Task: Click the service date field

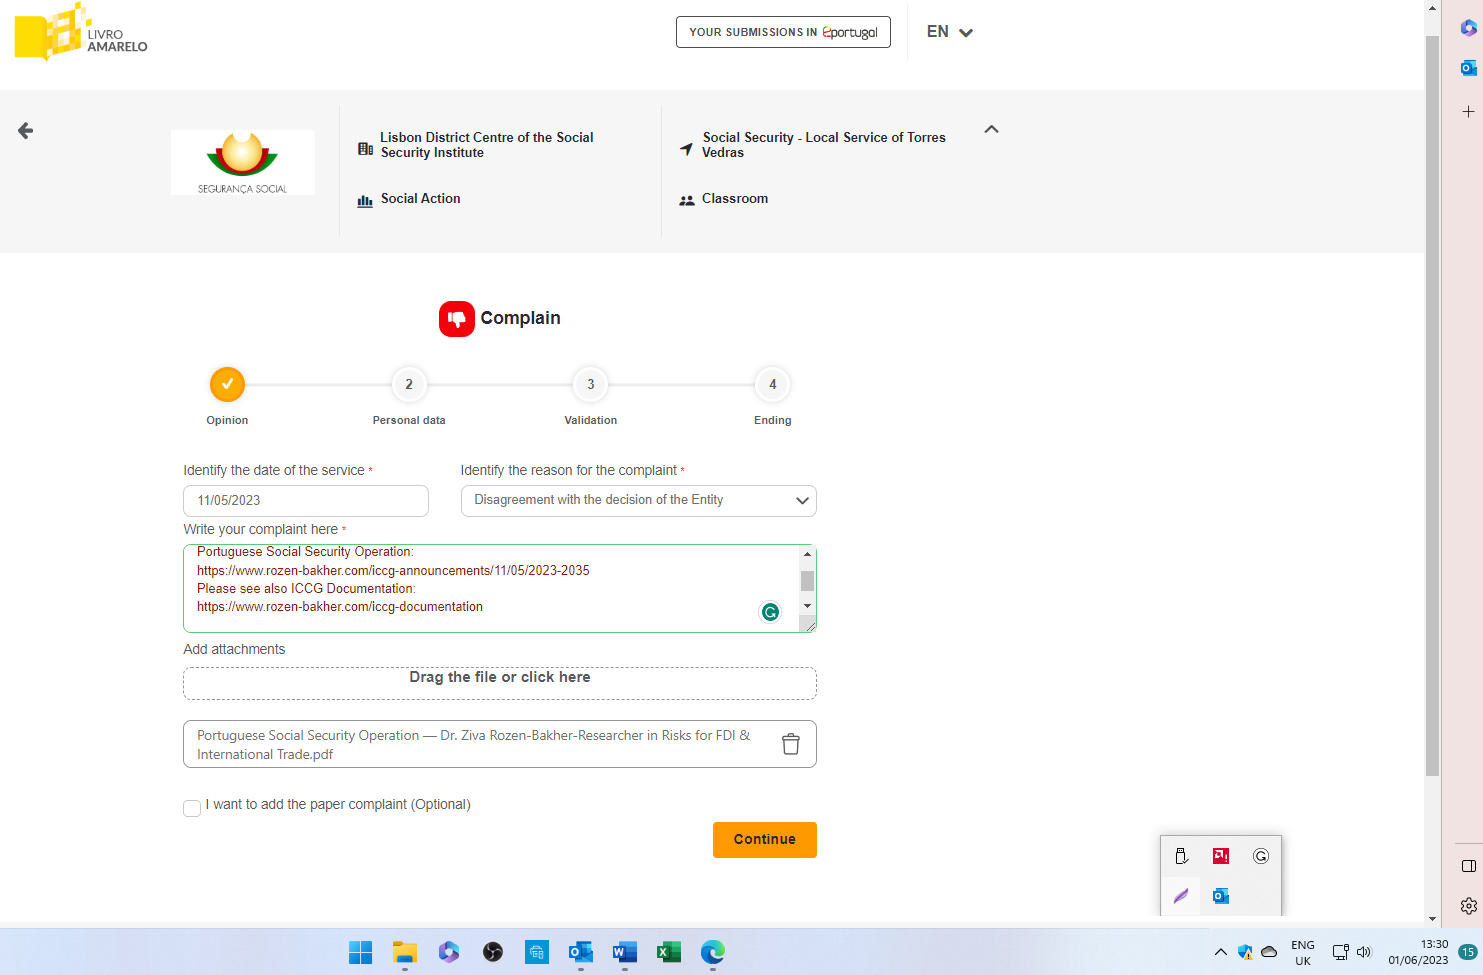Action: (306, 501)
